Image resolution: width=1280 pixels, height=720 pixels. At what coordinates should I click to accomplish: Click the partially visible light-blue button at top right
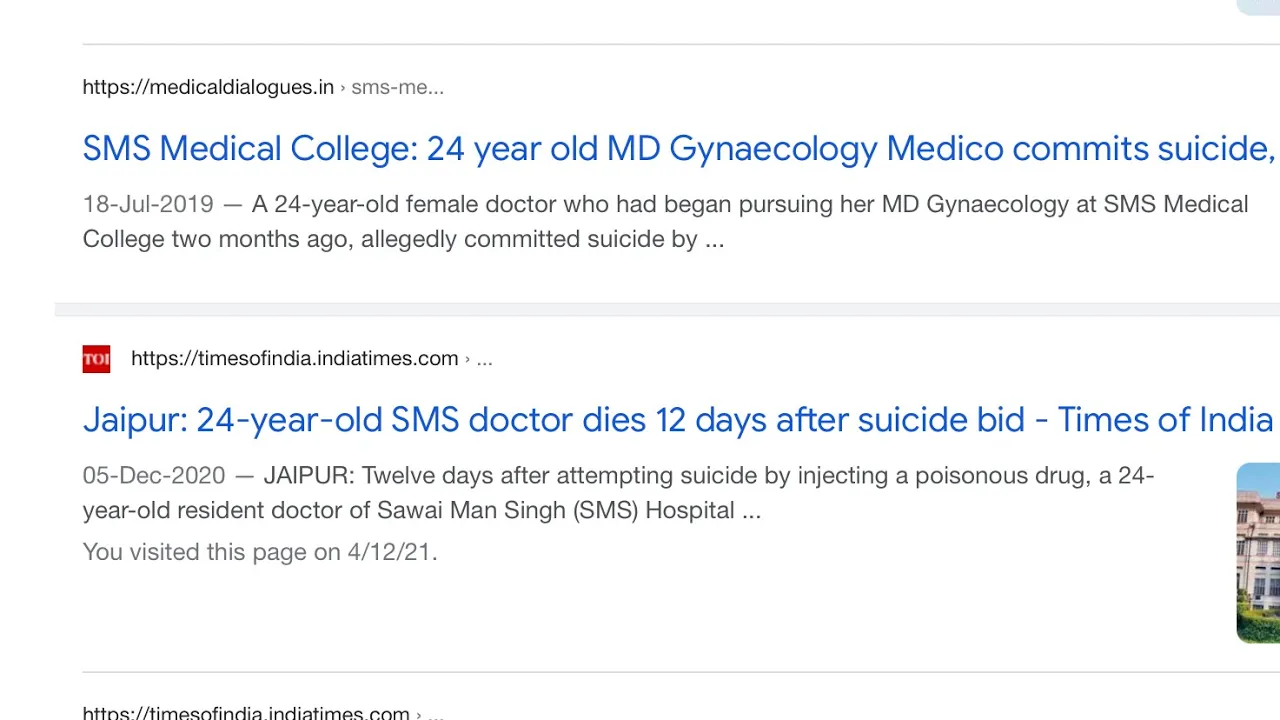pos(1259,7)
